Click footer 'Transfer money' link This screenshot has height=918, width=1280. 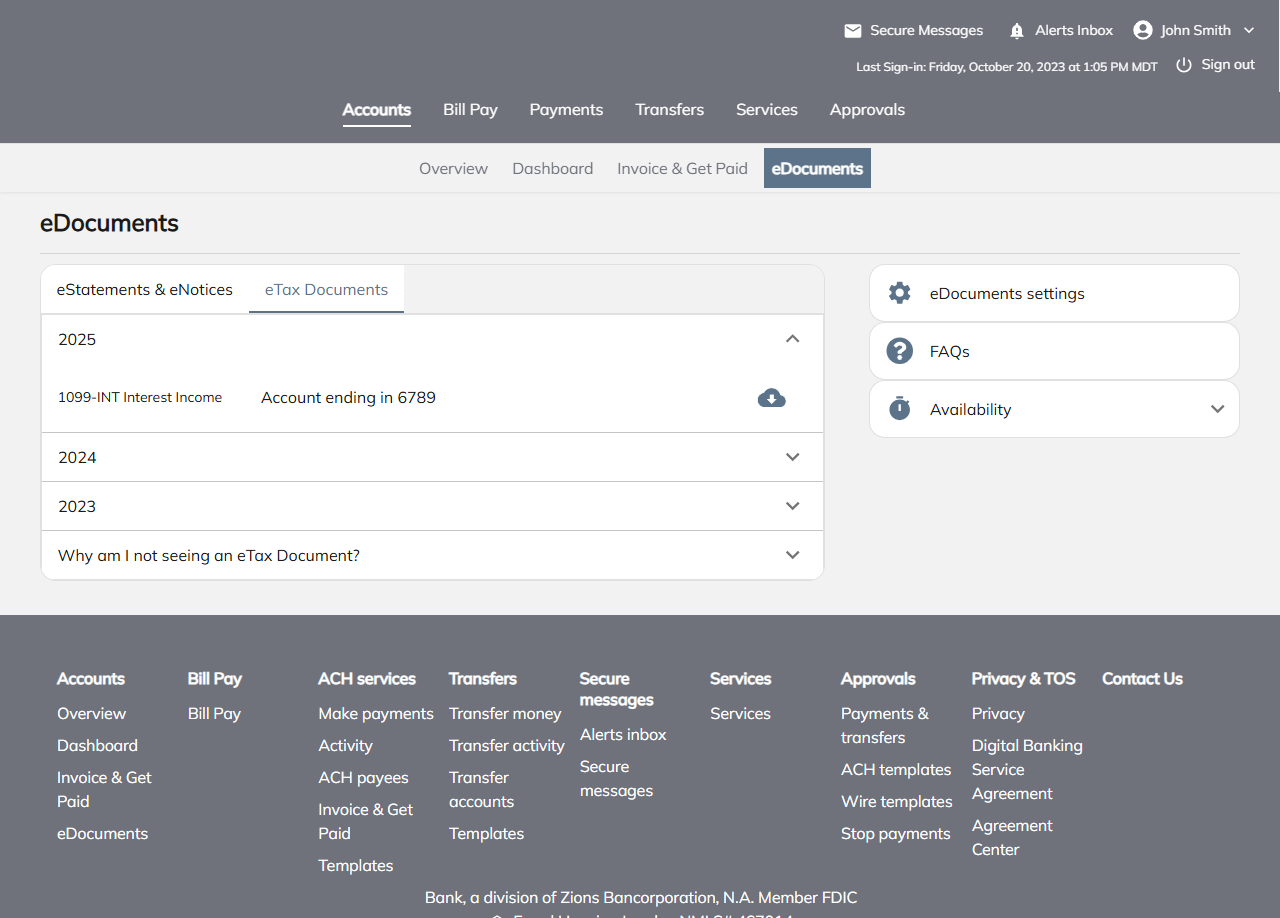tap(505, 714)
